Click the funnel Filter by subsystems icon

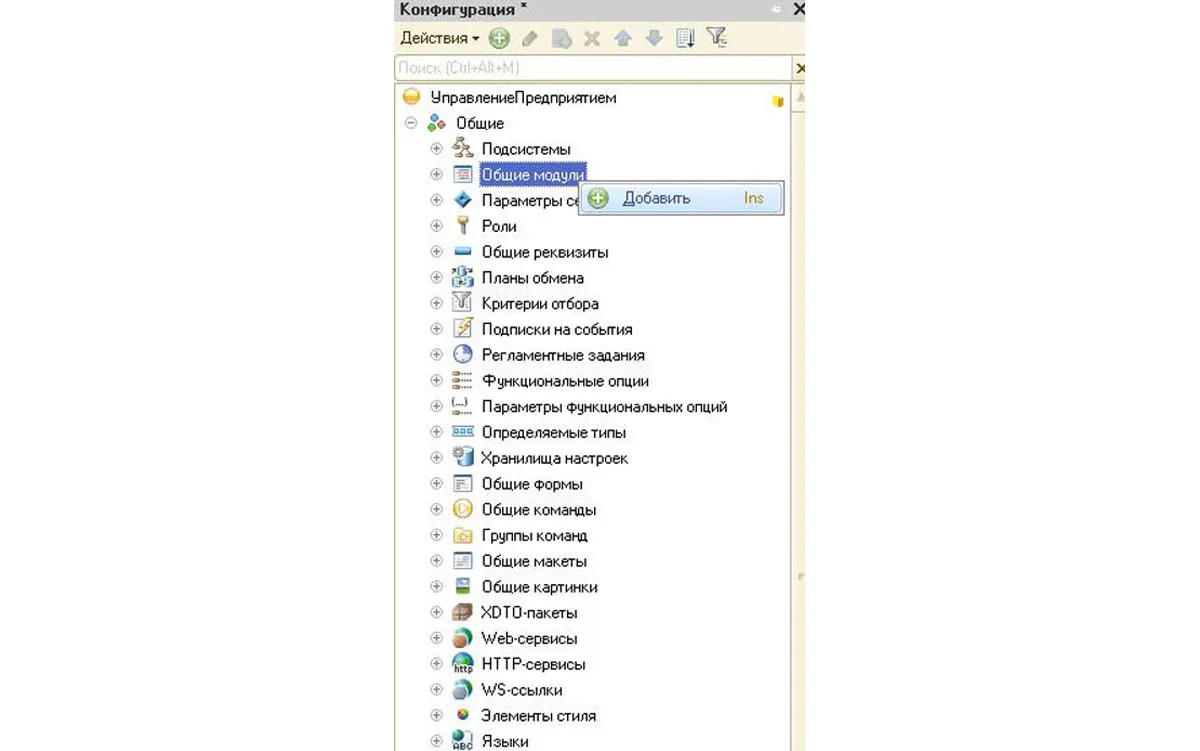pos(716,39)
